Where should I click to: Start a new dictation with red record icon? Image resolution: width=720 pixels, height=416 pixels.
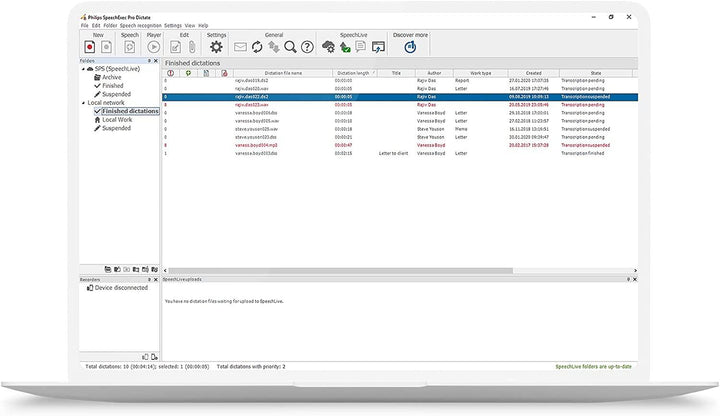tap(90, 47)
